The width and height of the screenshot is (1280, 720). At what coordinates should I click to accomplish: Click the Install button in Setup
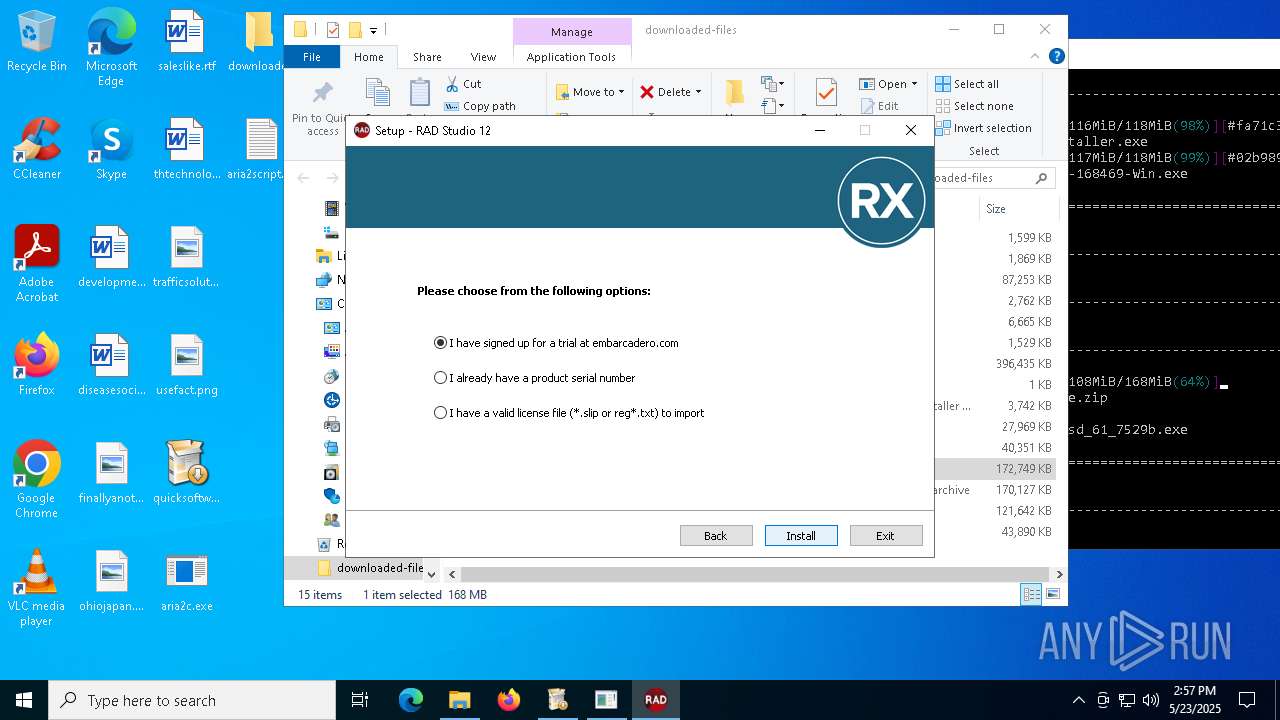pos(801,536)
